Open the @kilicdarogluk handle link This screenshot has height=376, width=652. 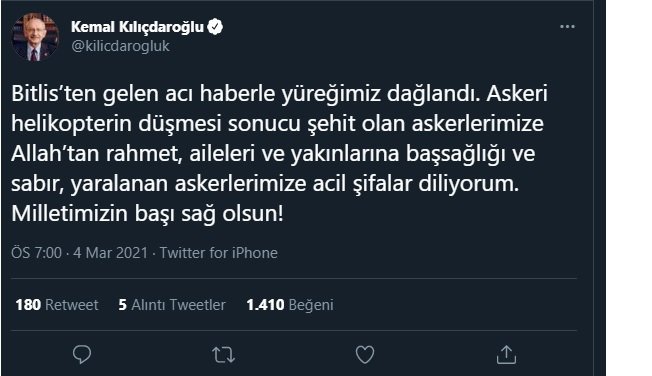coord(120,46)
